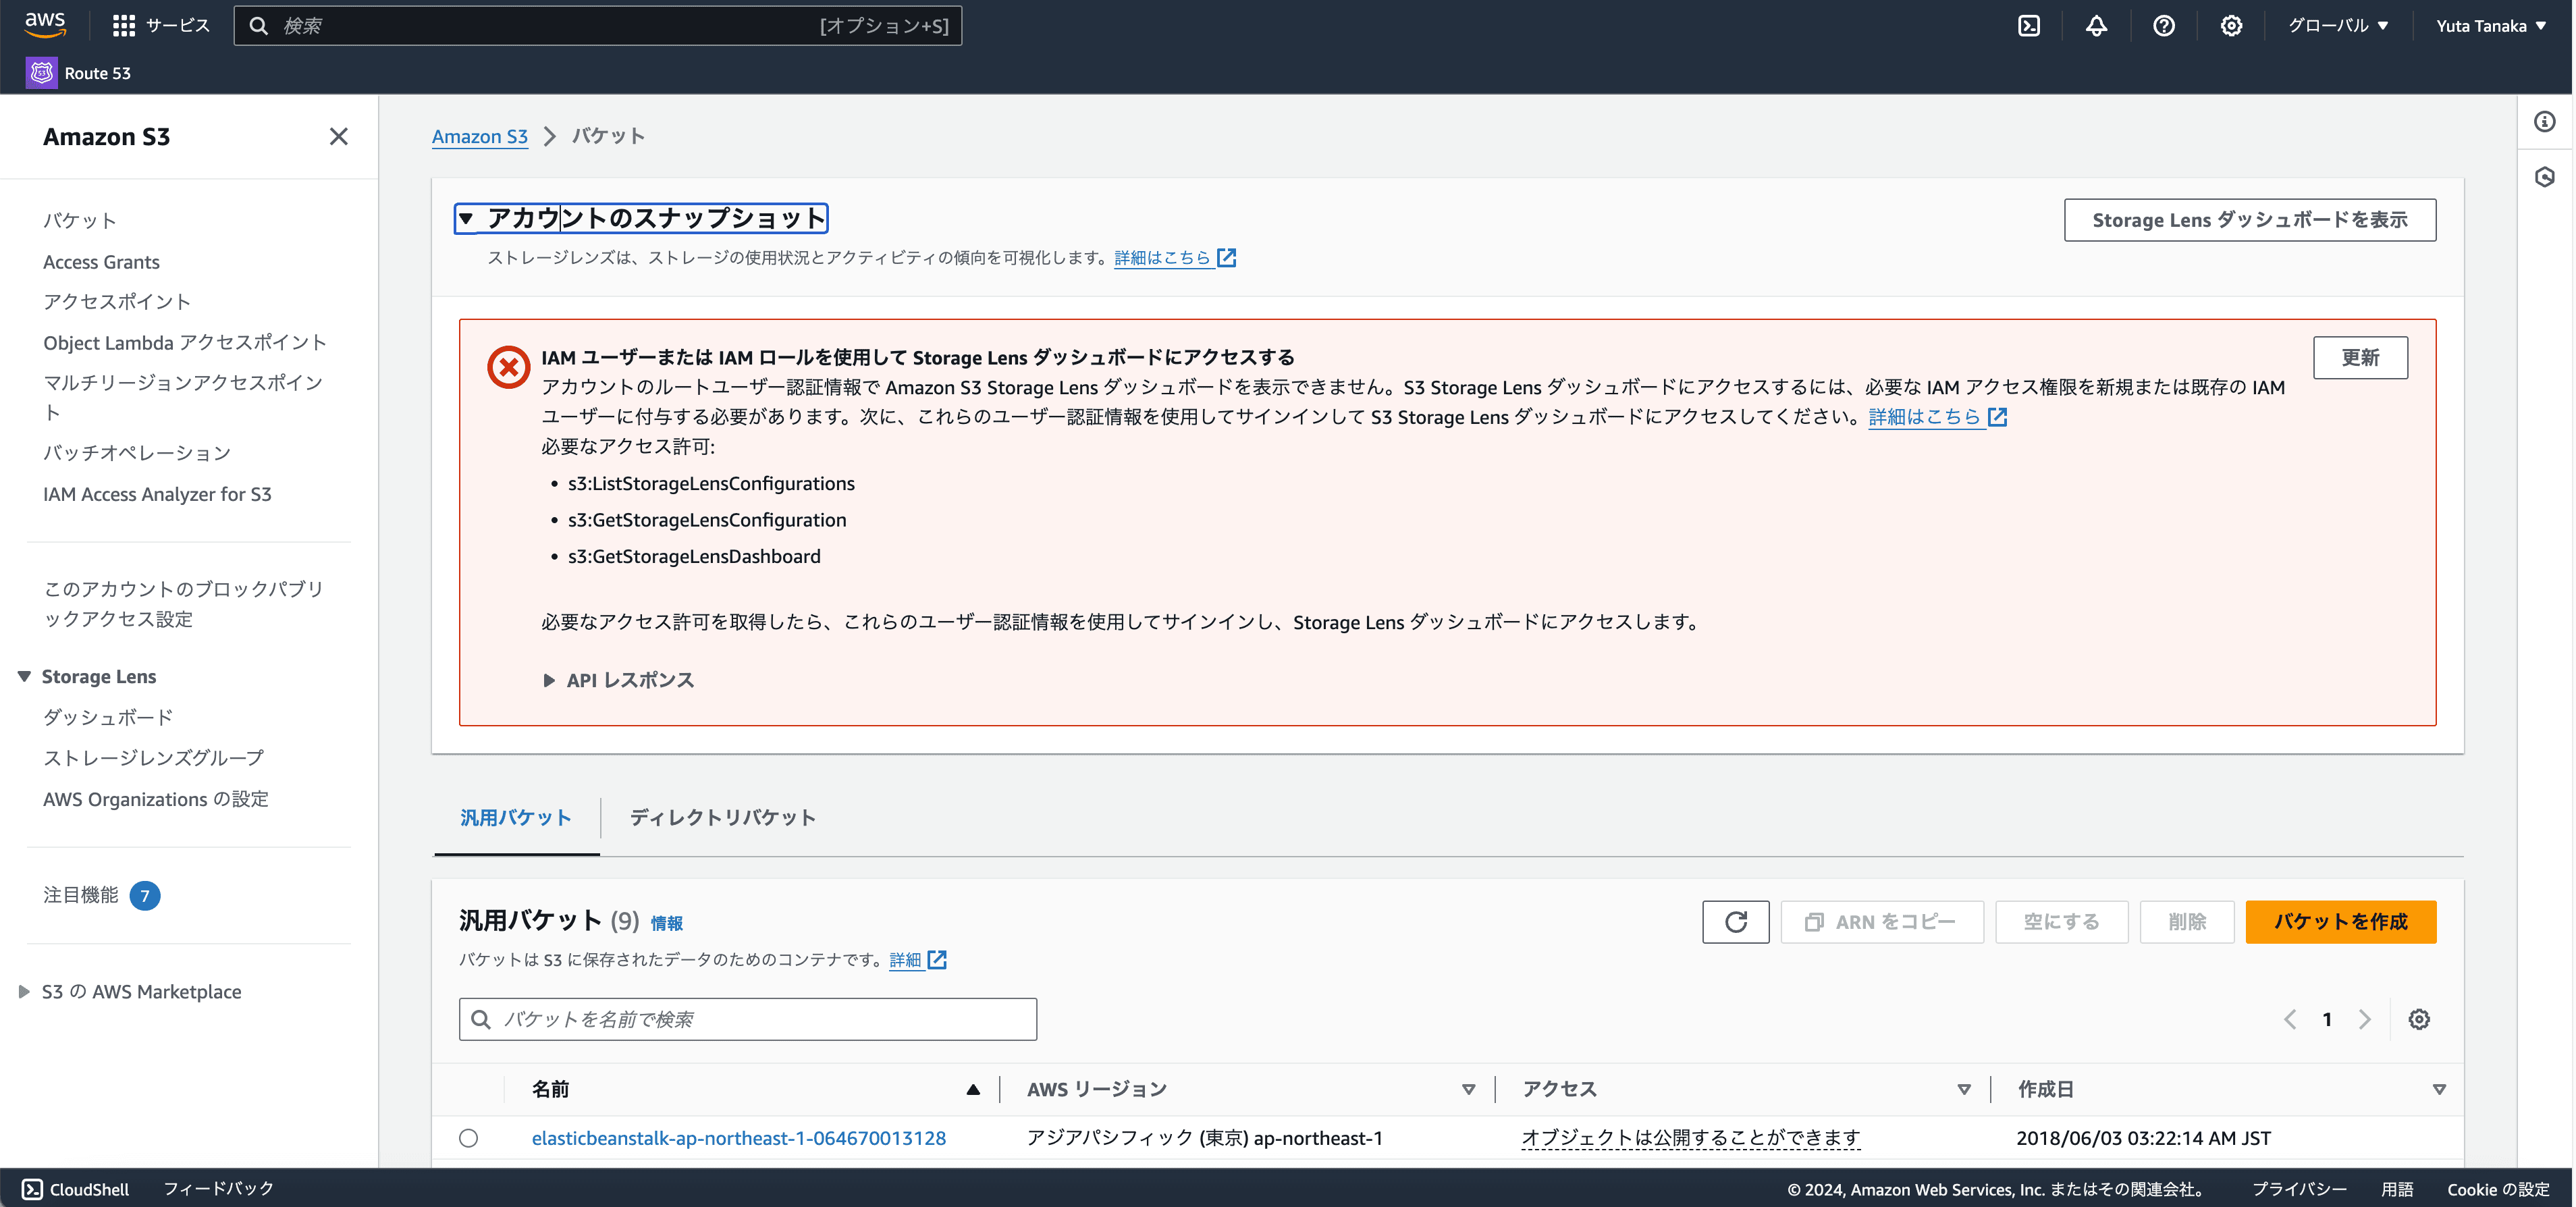
Task: Click the ARN をコピー button
Action: tap(1881, 921)
